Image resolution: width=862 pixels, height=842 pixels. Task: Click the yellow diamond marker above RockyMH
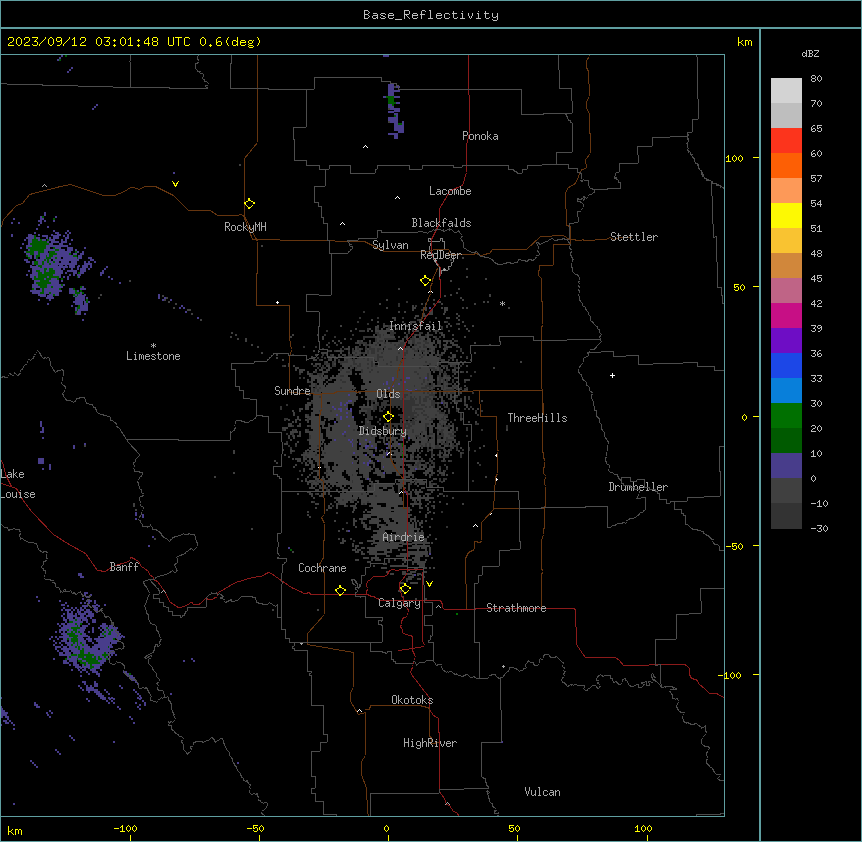[x=250, y=203]
